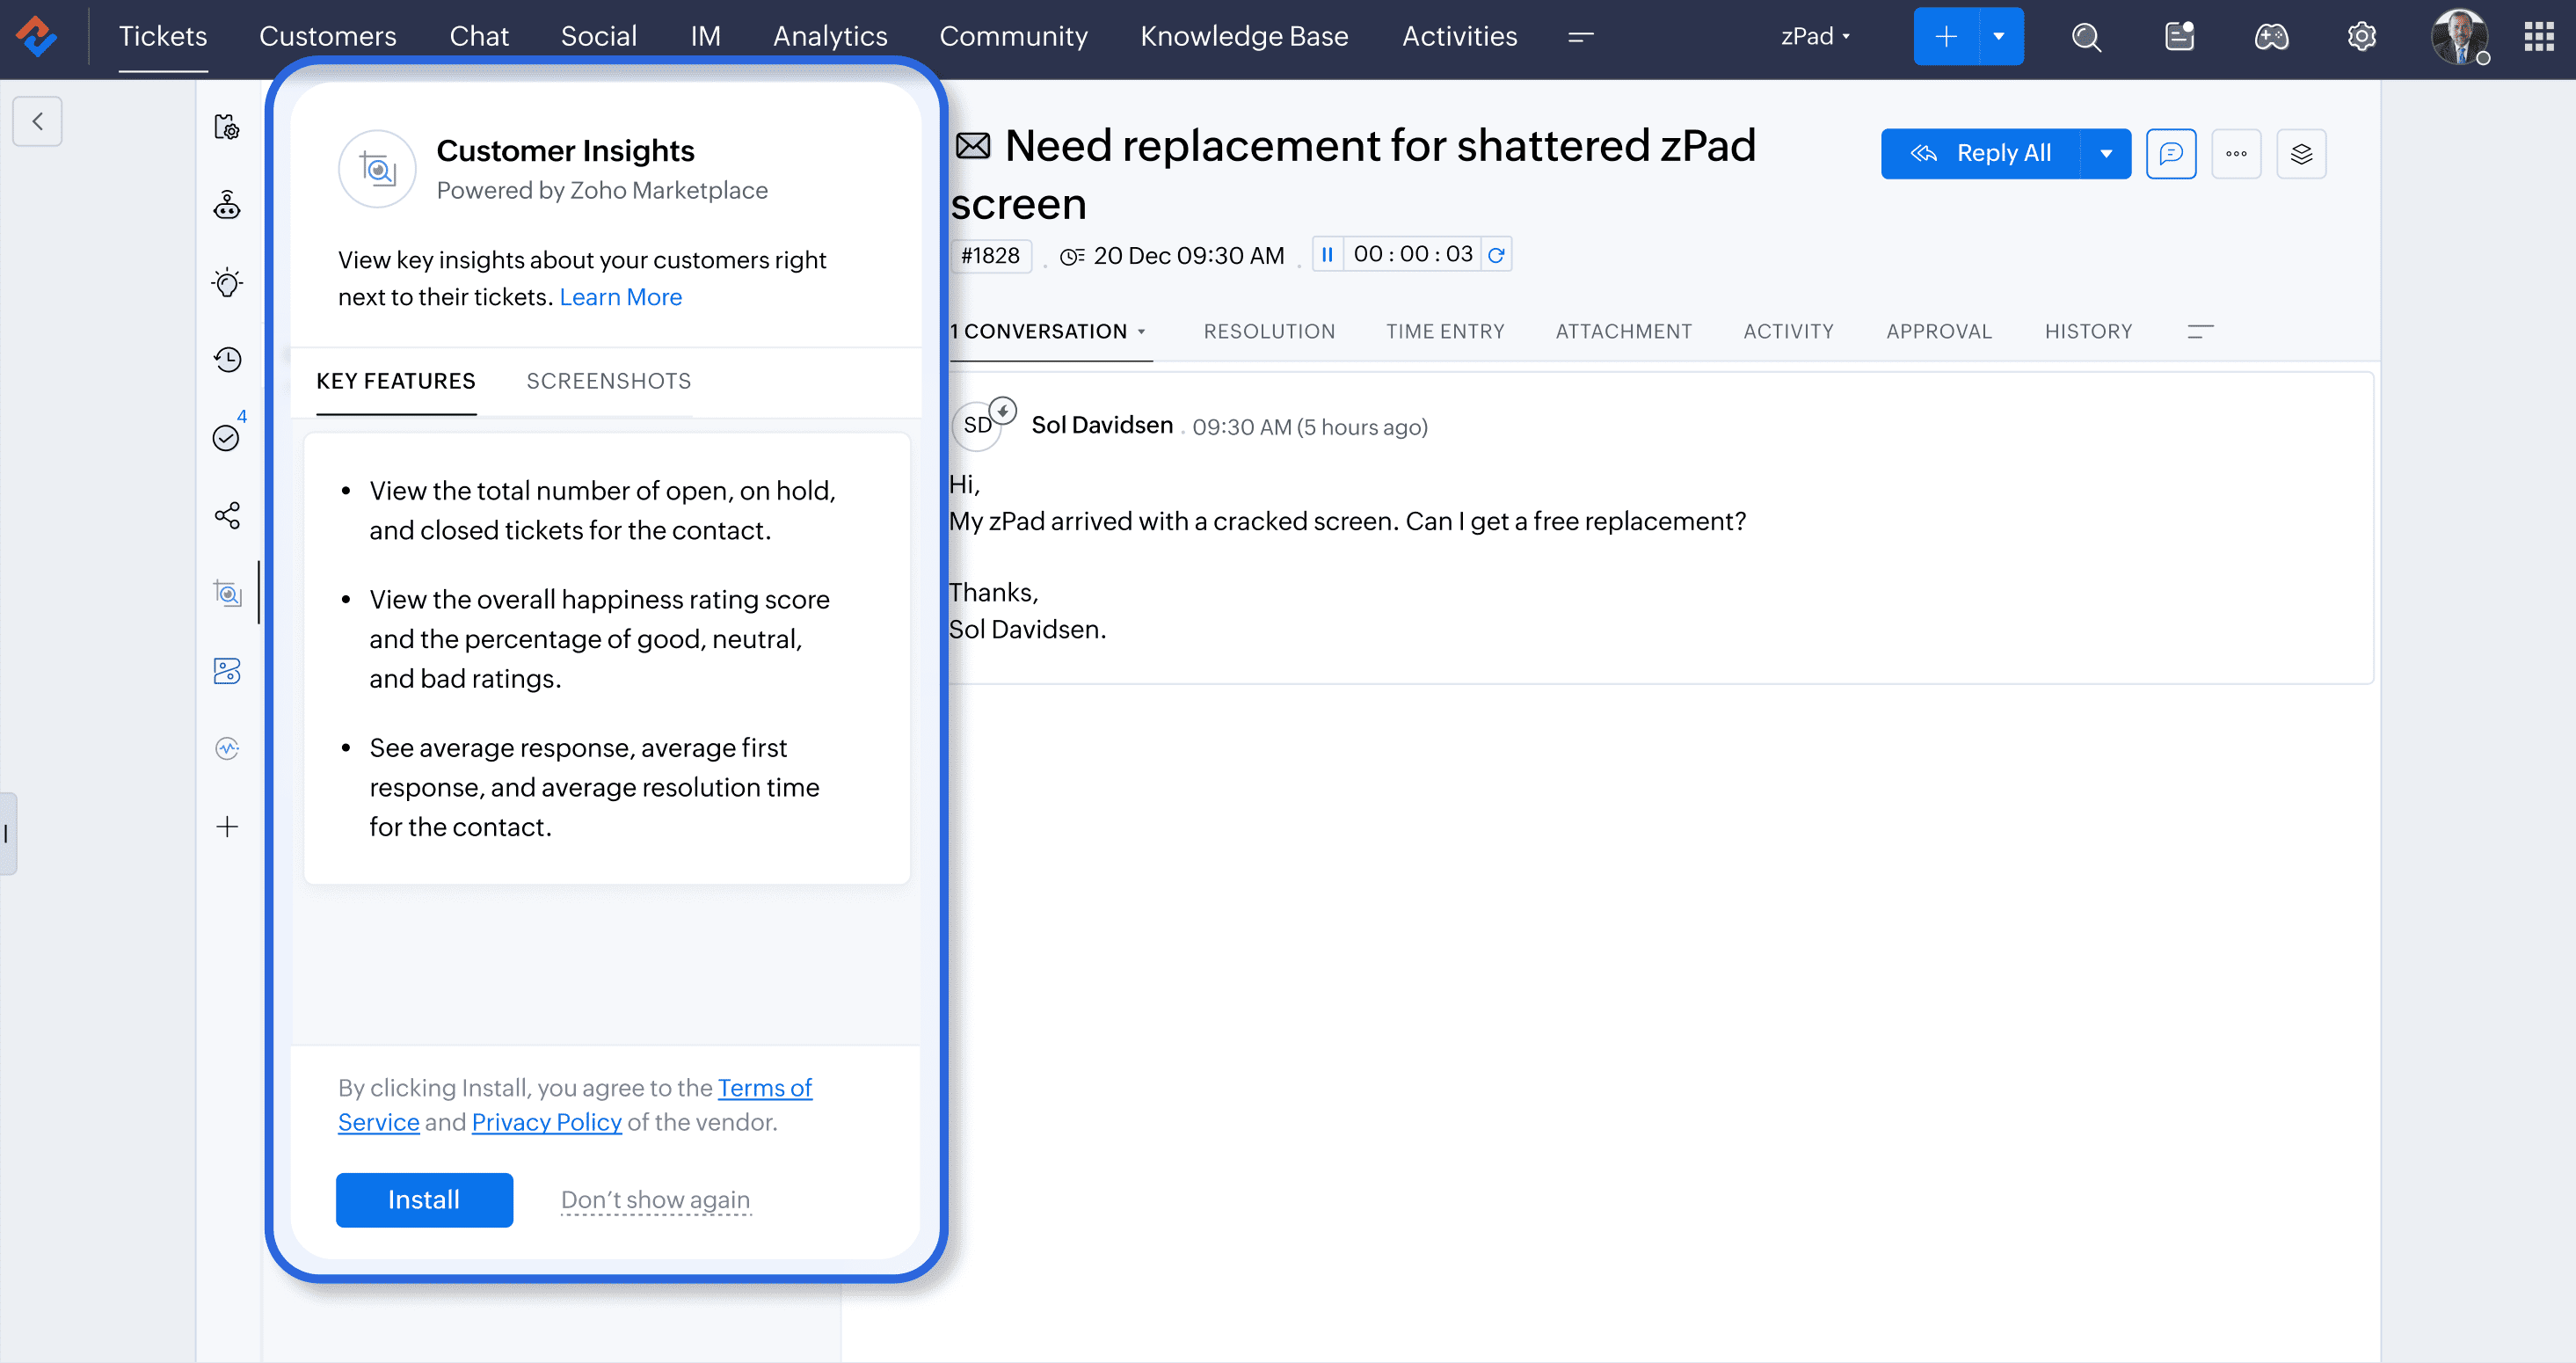2576x1363 pixels.
Task: Open the zPad department dropdown
Action: pos(1815,37)
